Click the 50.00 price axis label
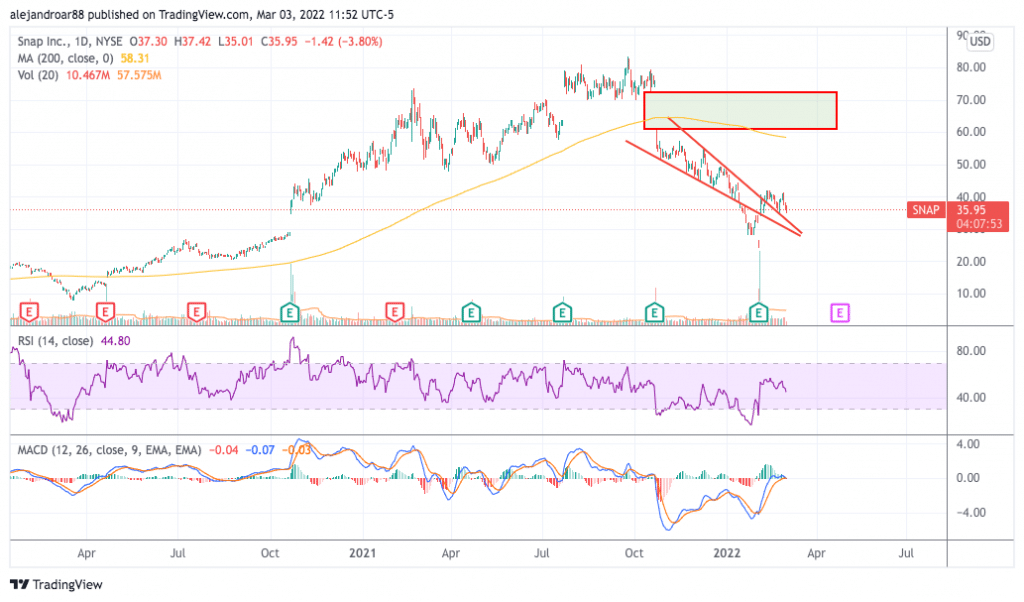The height and width of the screenshot is (602, 1024). (x=971, y=165)
